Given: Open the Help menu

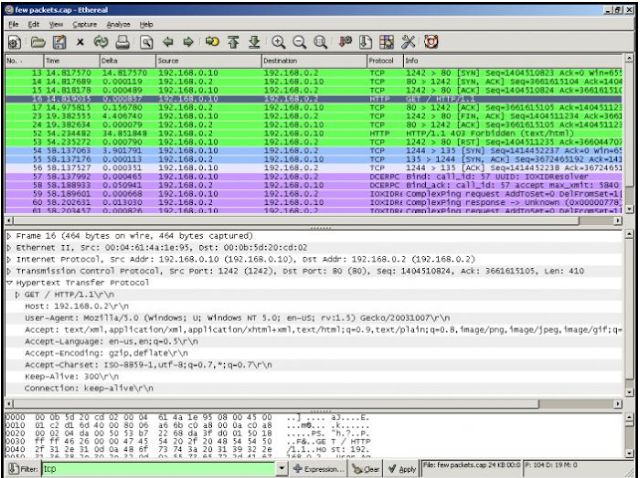Looking at the screenshot, I should (x=146, y=24).
